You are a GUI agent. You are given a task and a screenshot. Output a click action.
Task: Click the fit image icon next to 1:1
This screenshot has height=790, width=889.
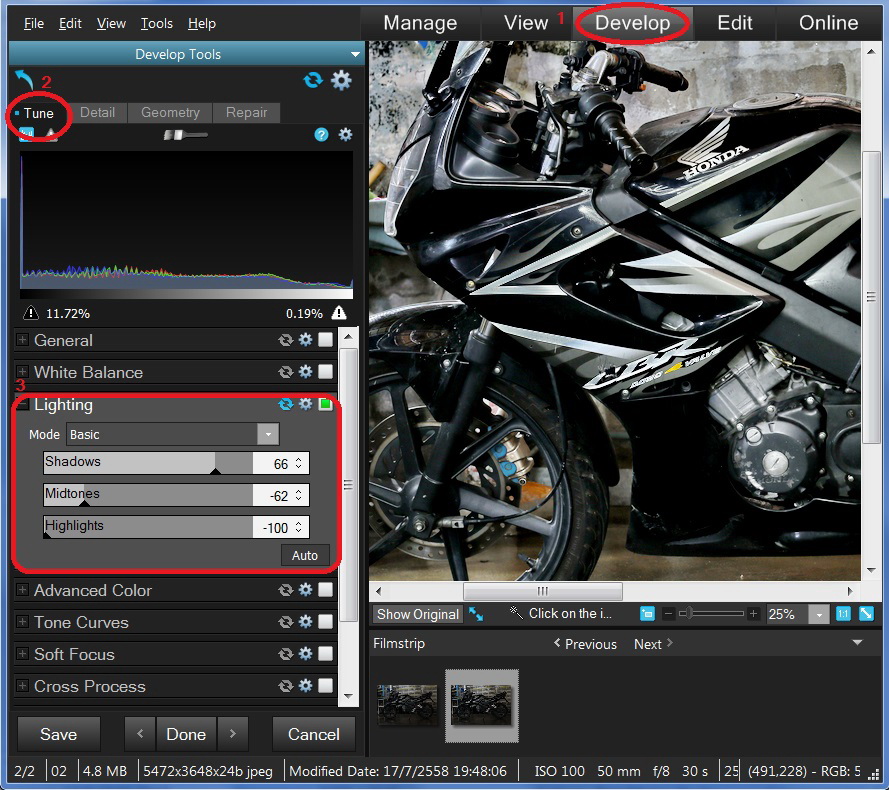[865, 614]
